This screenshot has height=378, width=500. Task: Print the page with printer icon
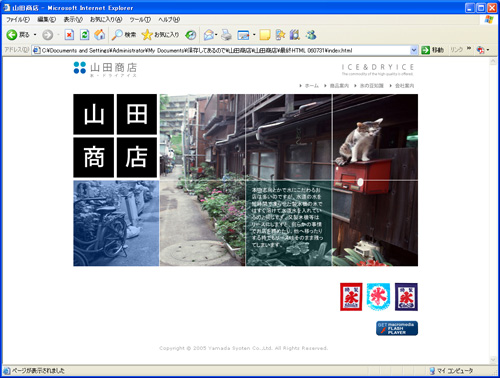tap(226, 35)
